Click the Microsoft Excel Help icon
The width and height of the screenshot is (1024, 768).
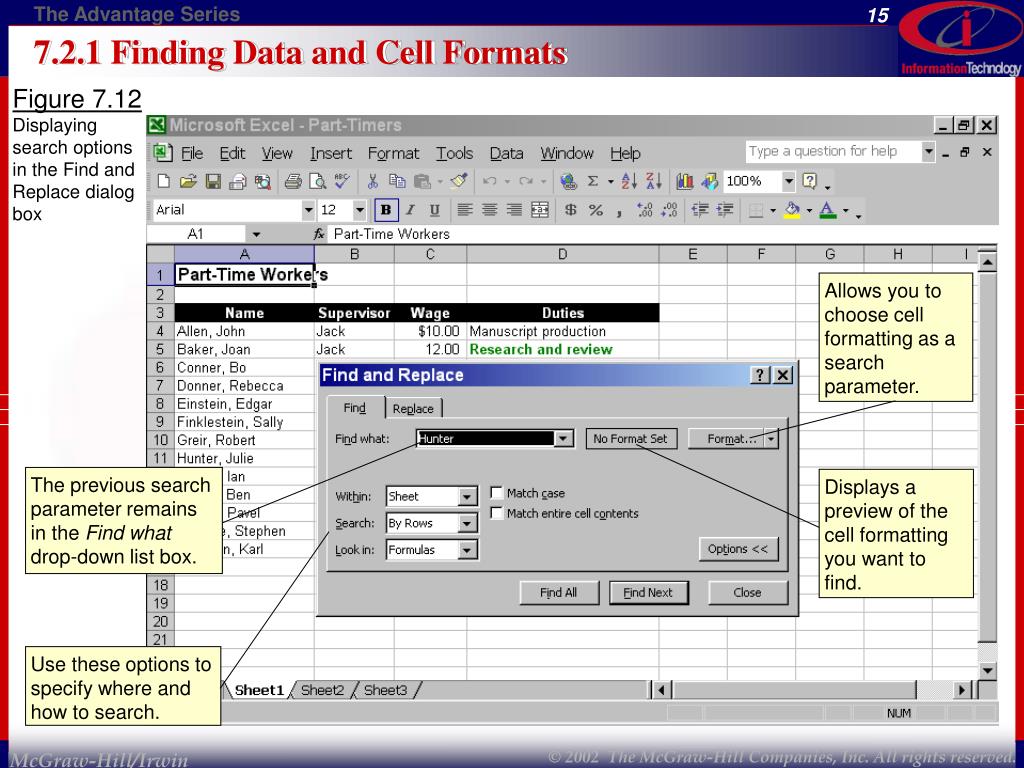[x=810, y=181]
